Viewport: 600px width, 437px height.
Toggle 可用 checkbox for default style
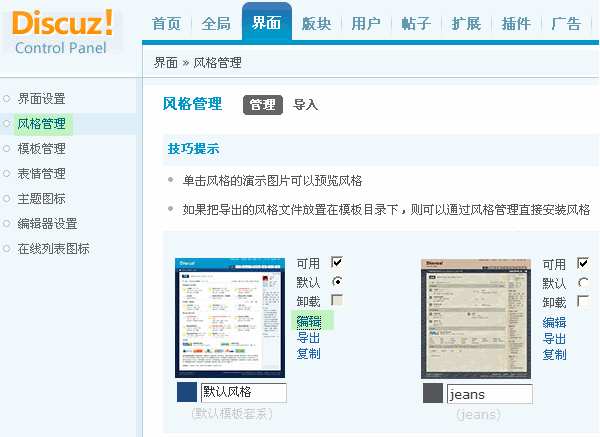click(337, 262)
